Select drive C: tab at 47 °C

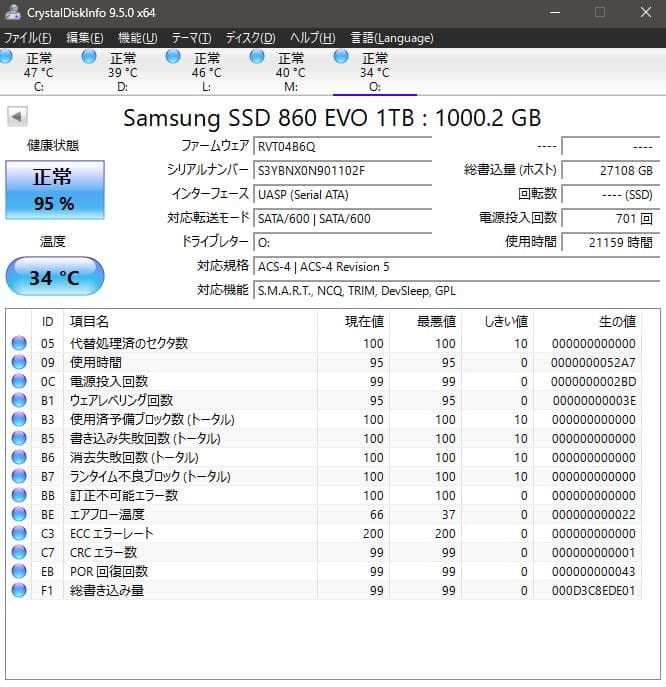[39, 72]
